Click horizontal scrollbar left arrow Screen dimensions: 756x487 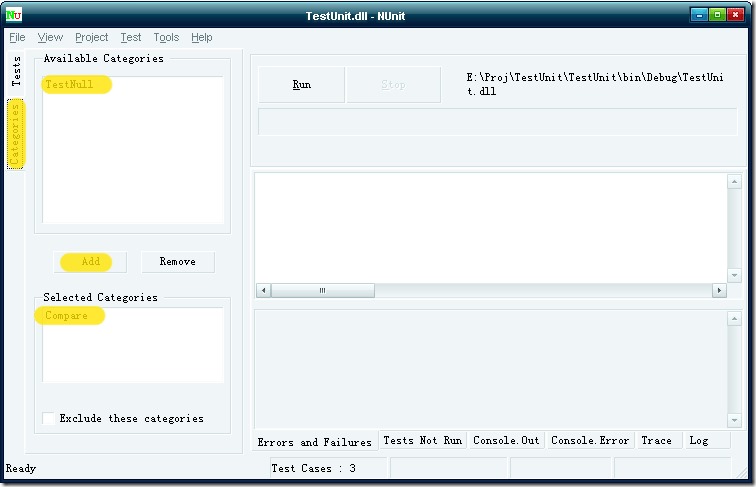[x=263, y=290]
